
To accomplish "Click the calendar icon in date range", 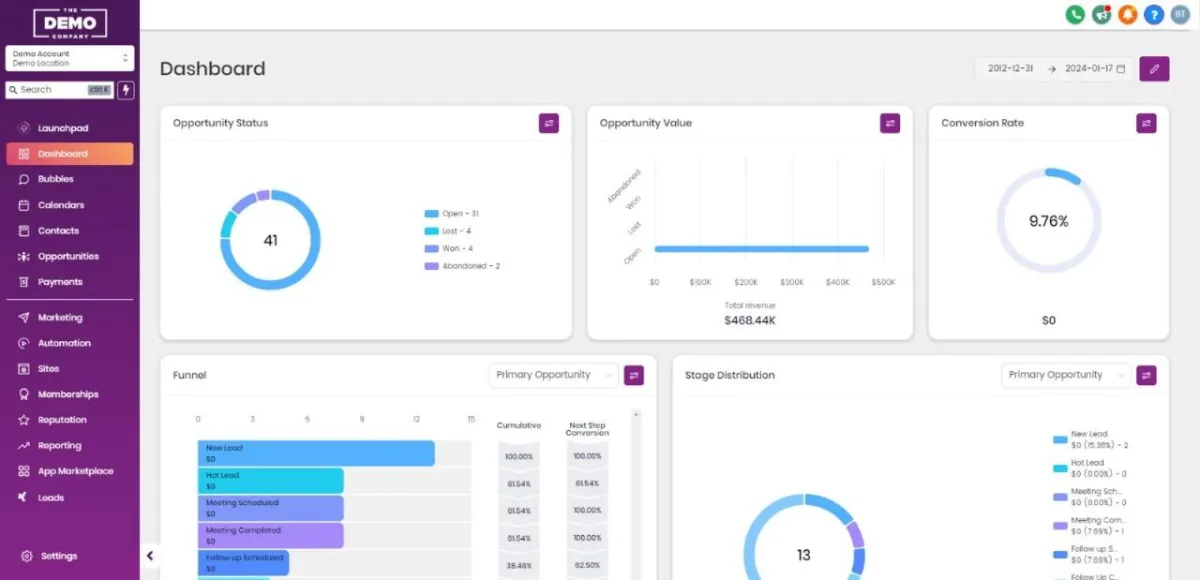I will (x=1121, y=69).
